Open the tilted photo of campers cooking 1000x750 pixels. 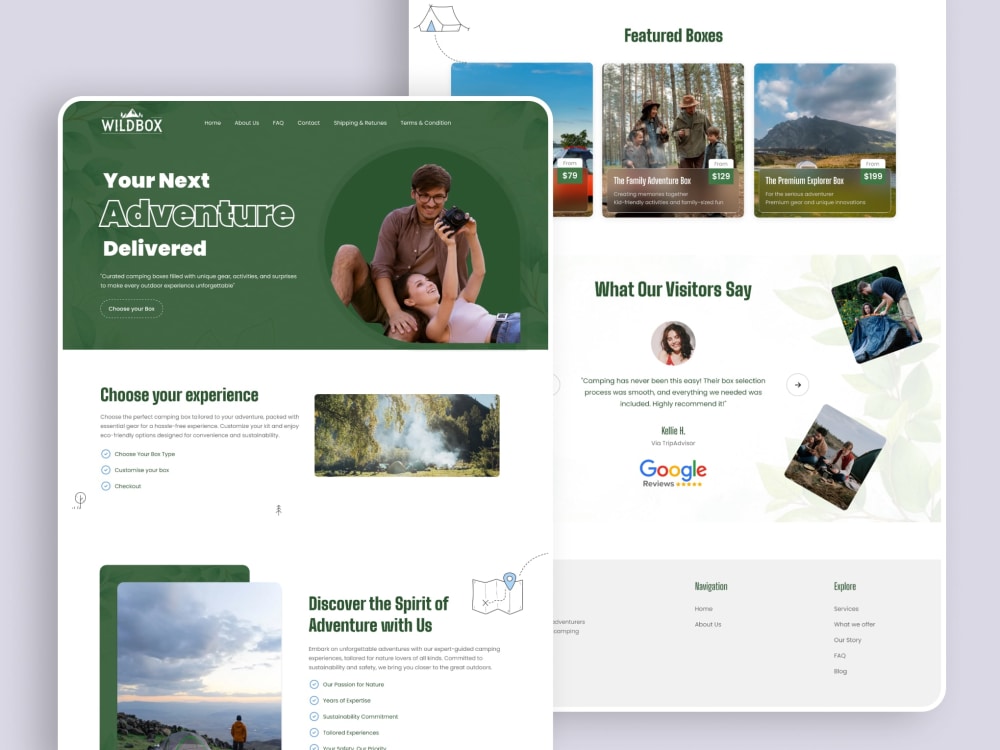click(835, 457)
